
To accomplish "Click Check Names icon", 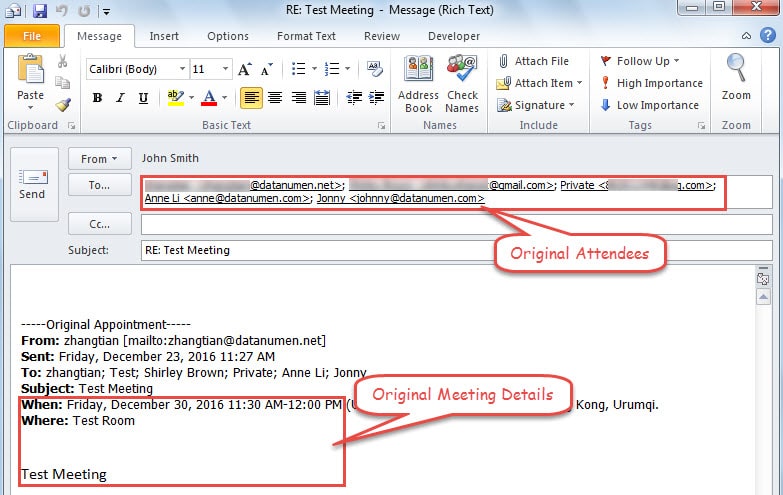I will [x=462, y=84].
